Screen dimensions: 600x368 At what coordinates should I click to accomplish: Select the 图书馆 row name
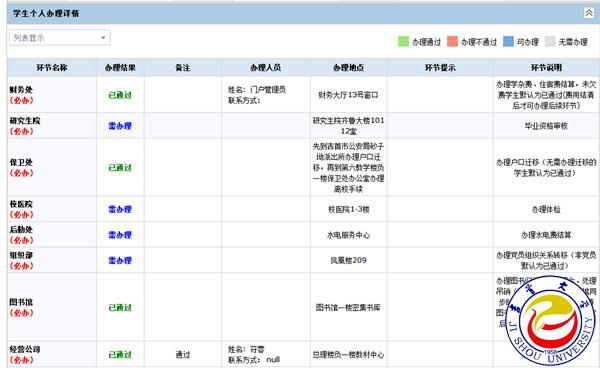21,303
